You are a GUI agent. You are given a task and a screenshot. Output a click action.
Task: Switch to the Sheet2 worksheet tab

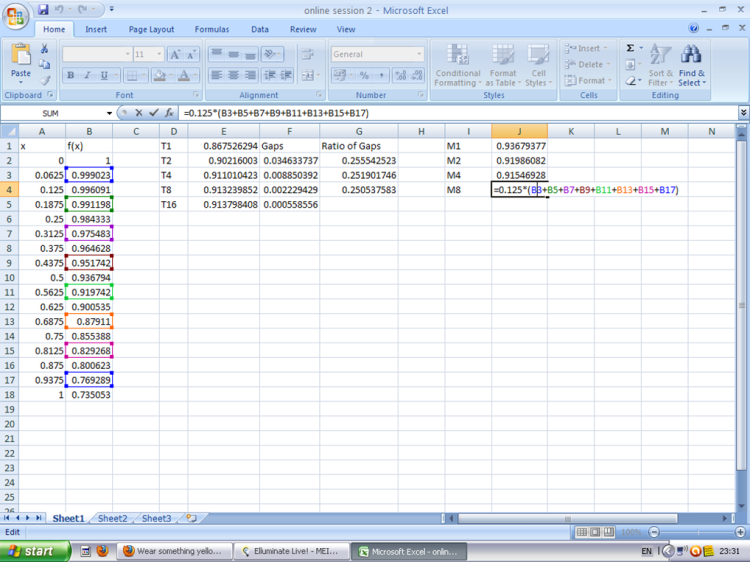[x=112, y=518]
